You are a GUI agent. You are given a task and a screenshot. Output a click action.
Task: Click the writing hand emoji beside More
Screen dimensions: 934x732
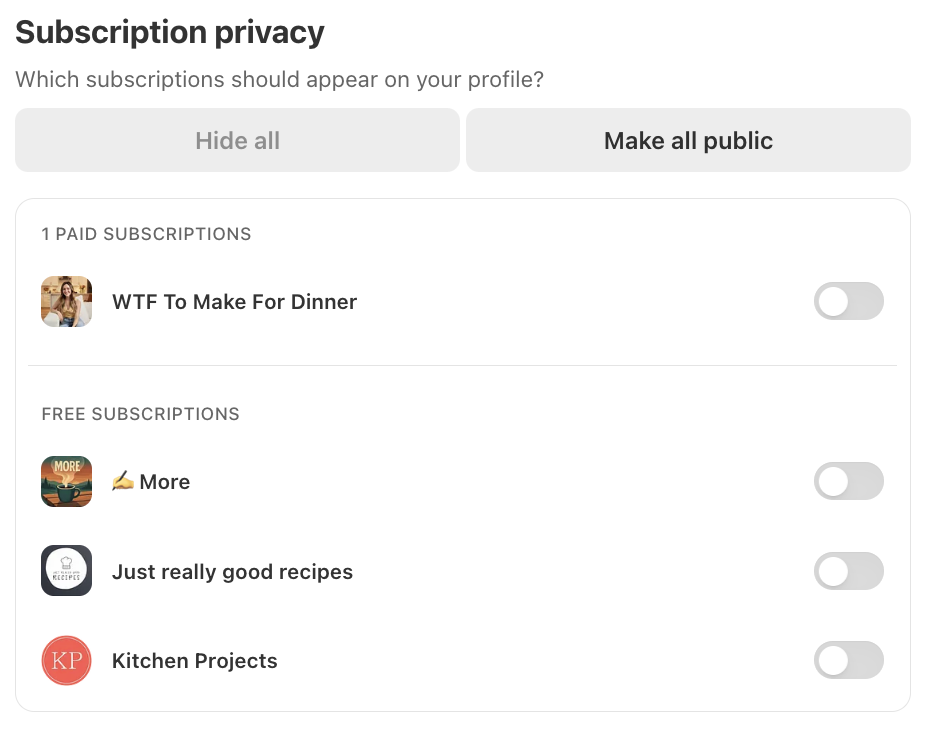pyautogui.click(x=123, y=482)
